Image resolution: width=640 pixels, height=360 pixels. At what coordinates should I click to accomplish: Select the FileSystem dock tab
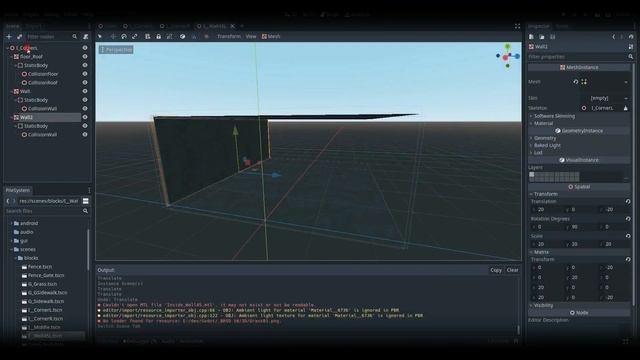tap(18, 190)
